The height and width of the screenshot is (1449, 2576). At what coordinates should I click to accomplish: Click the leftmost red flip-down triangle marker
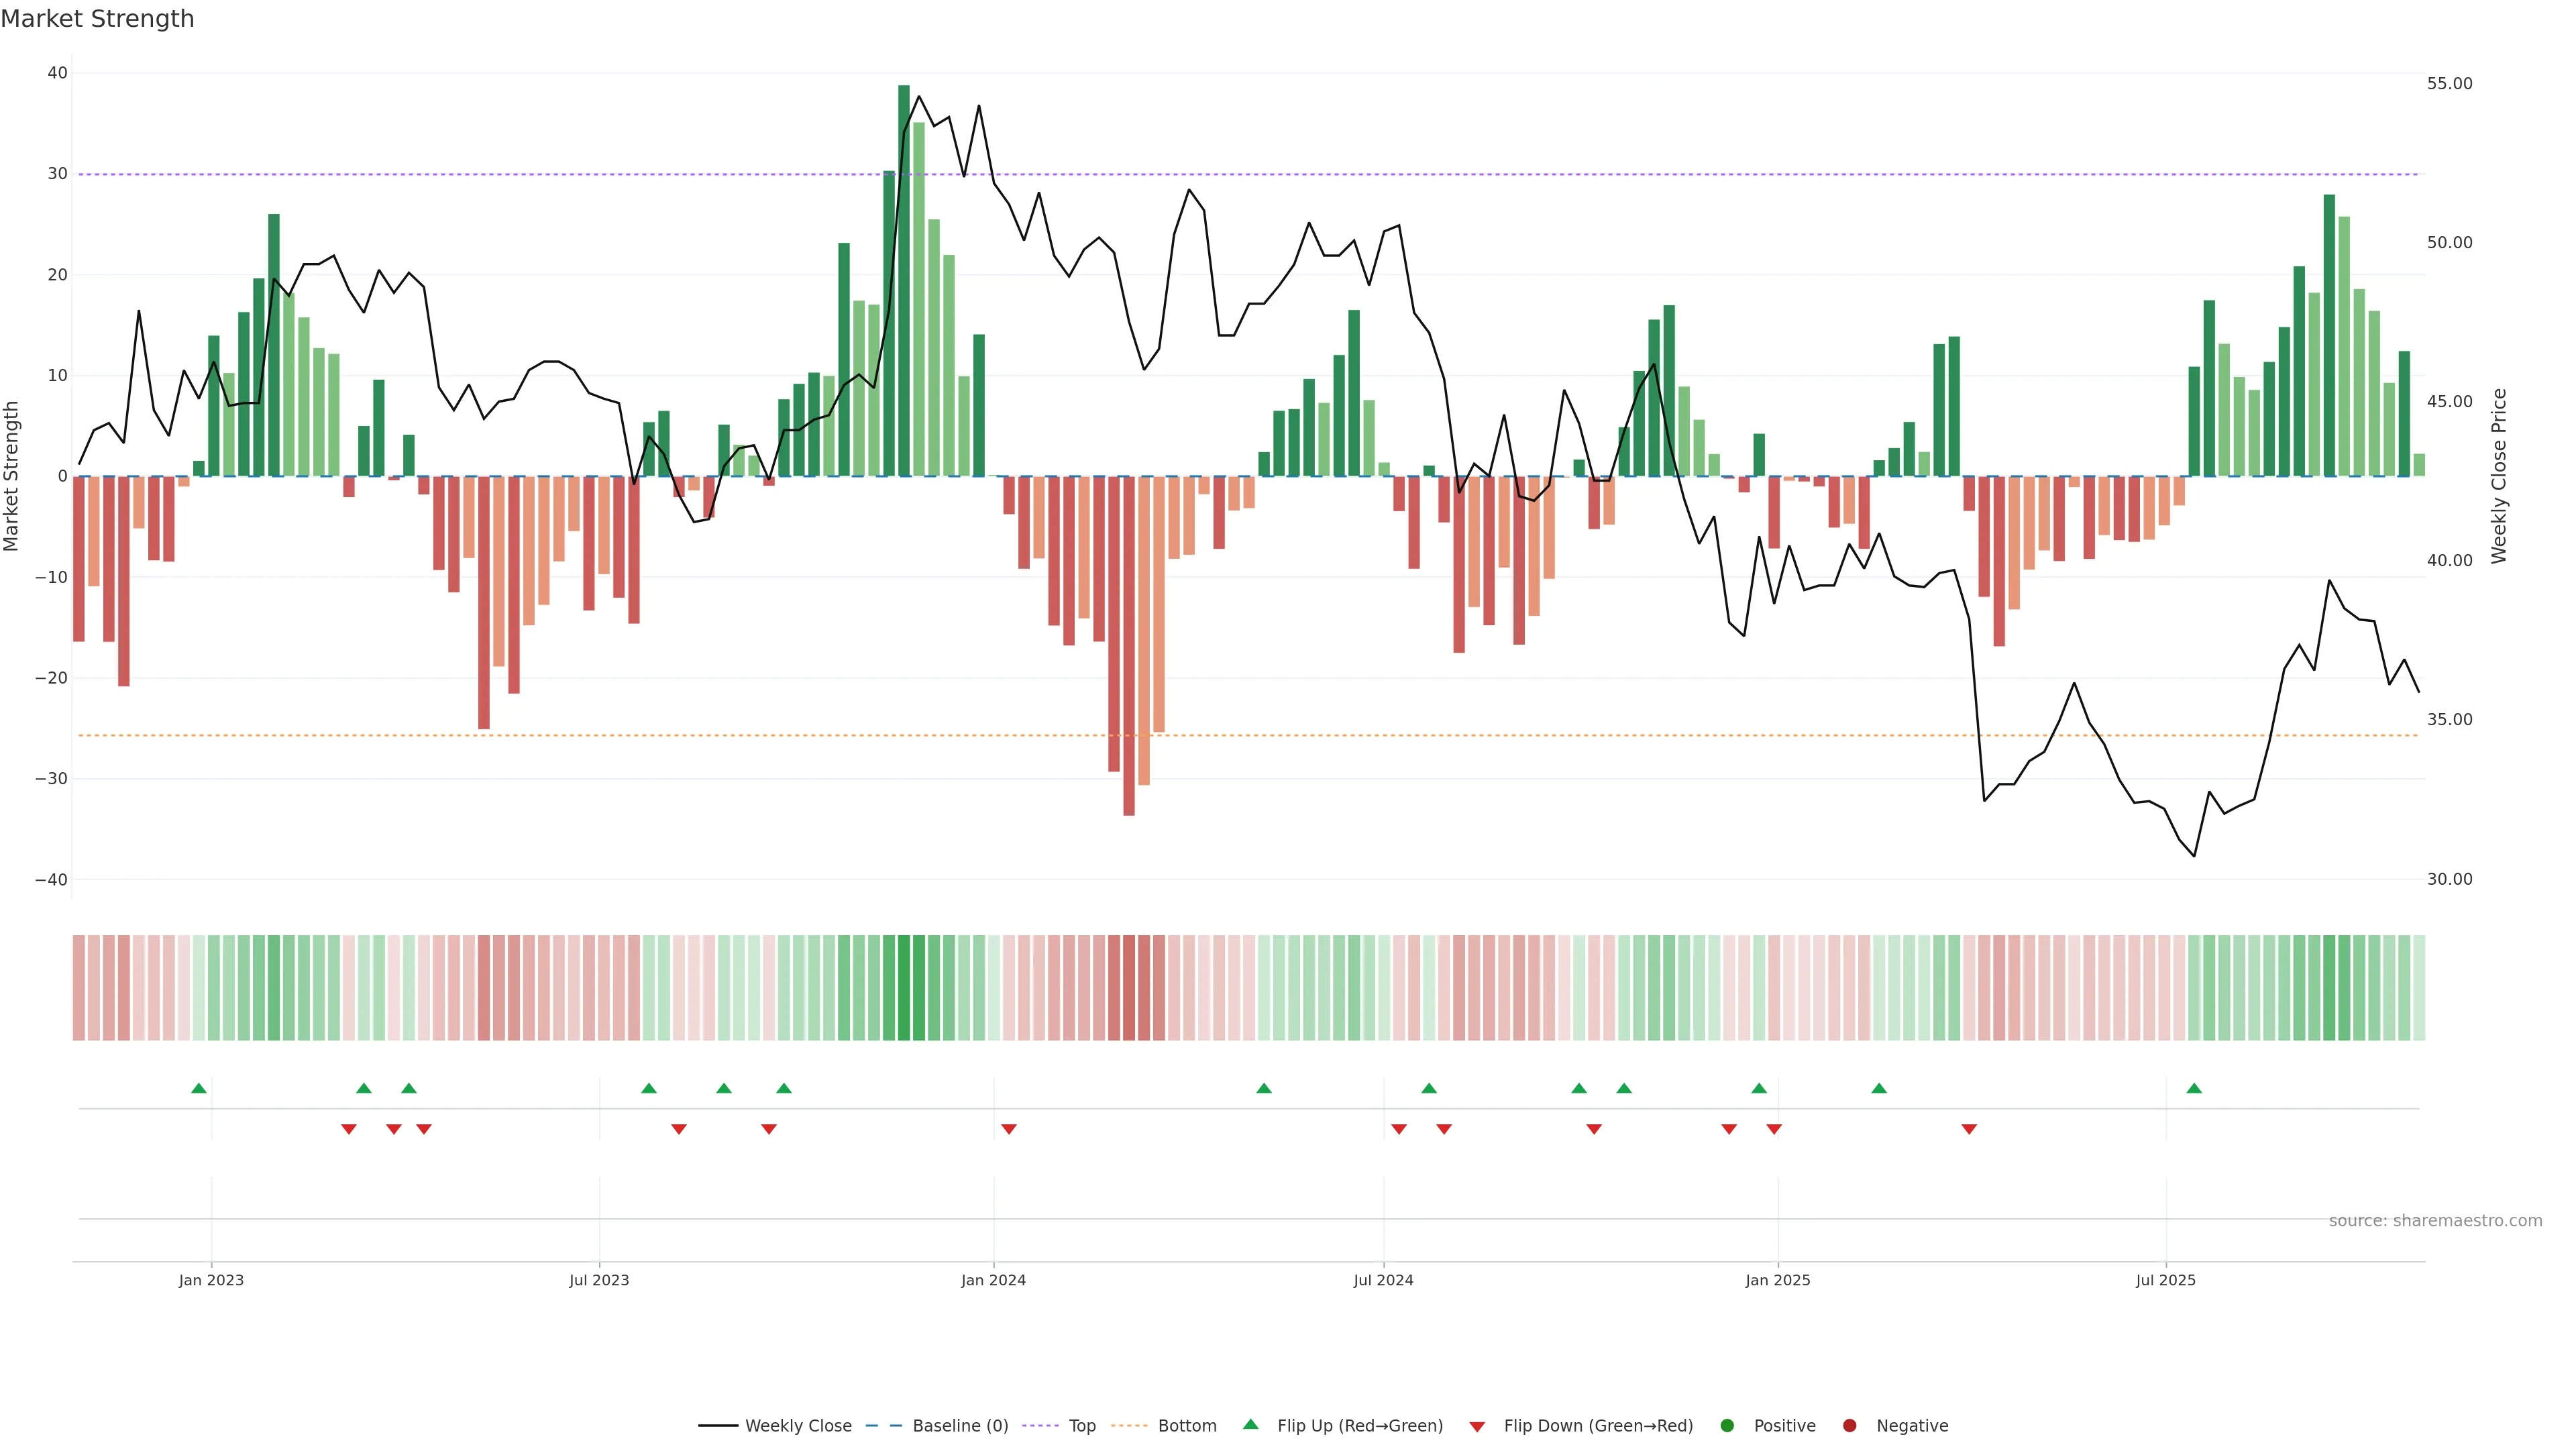[349, 1129]
